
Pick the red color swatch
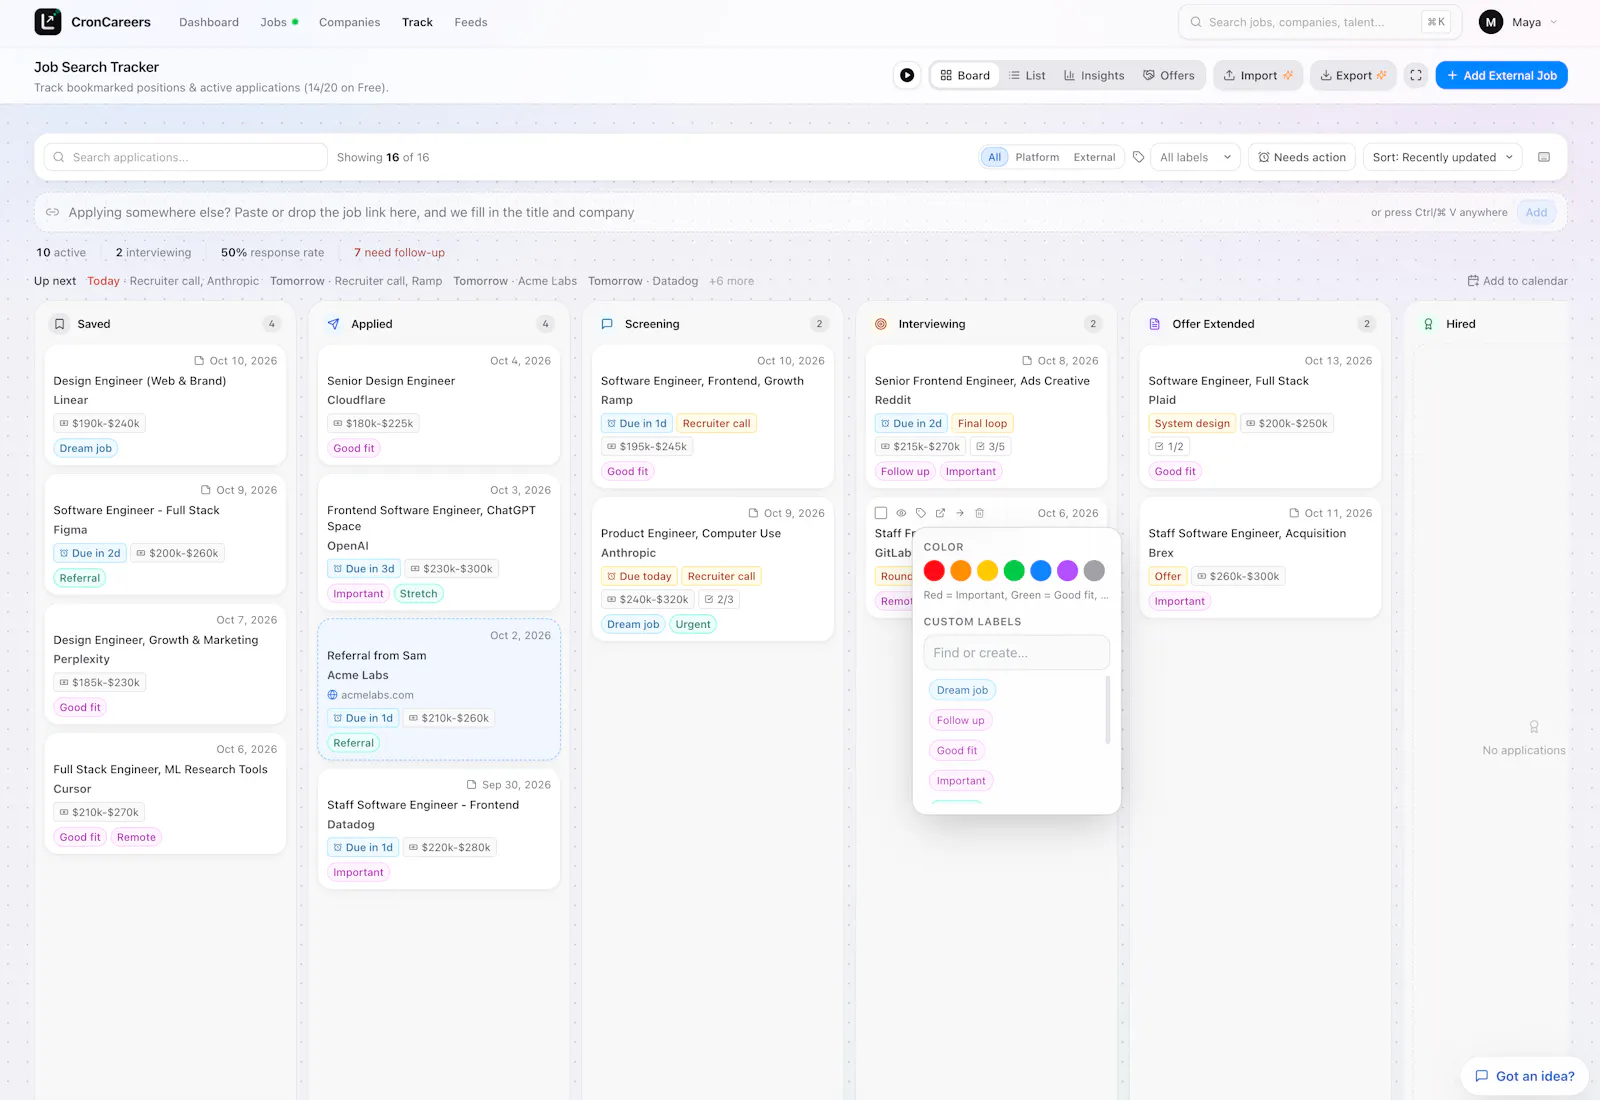(x=934, y=570)
